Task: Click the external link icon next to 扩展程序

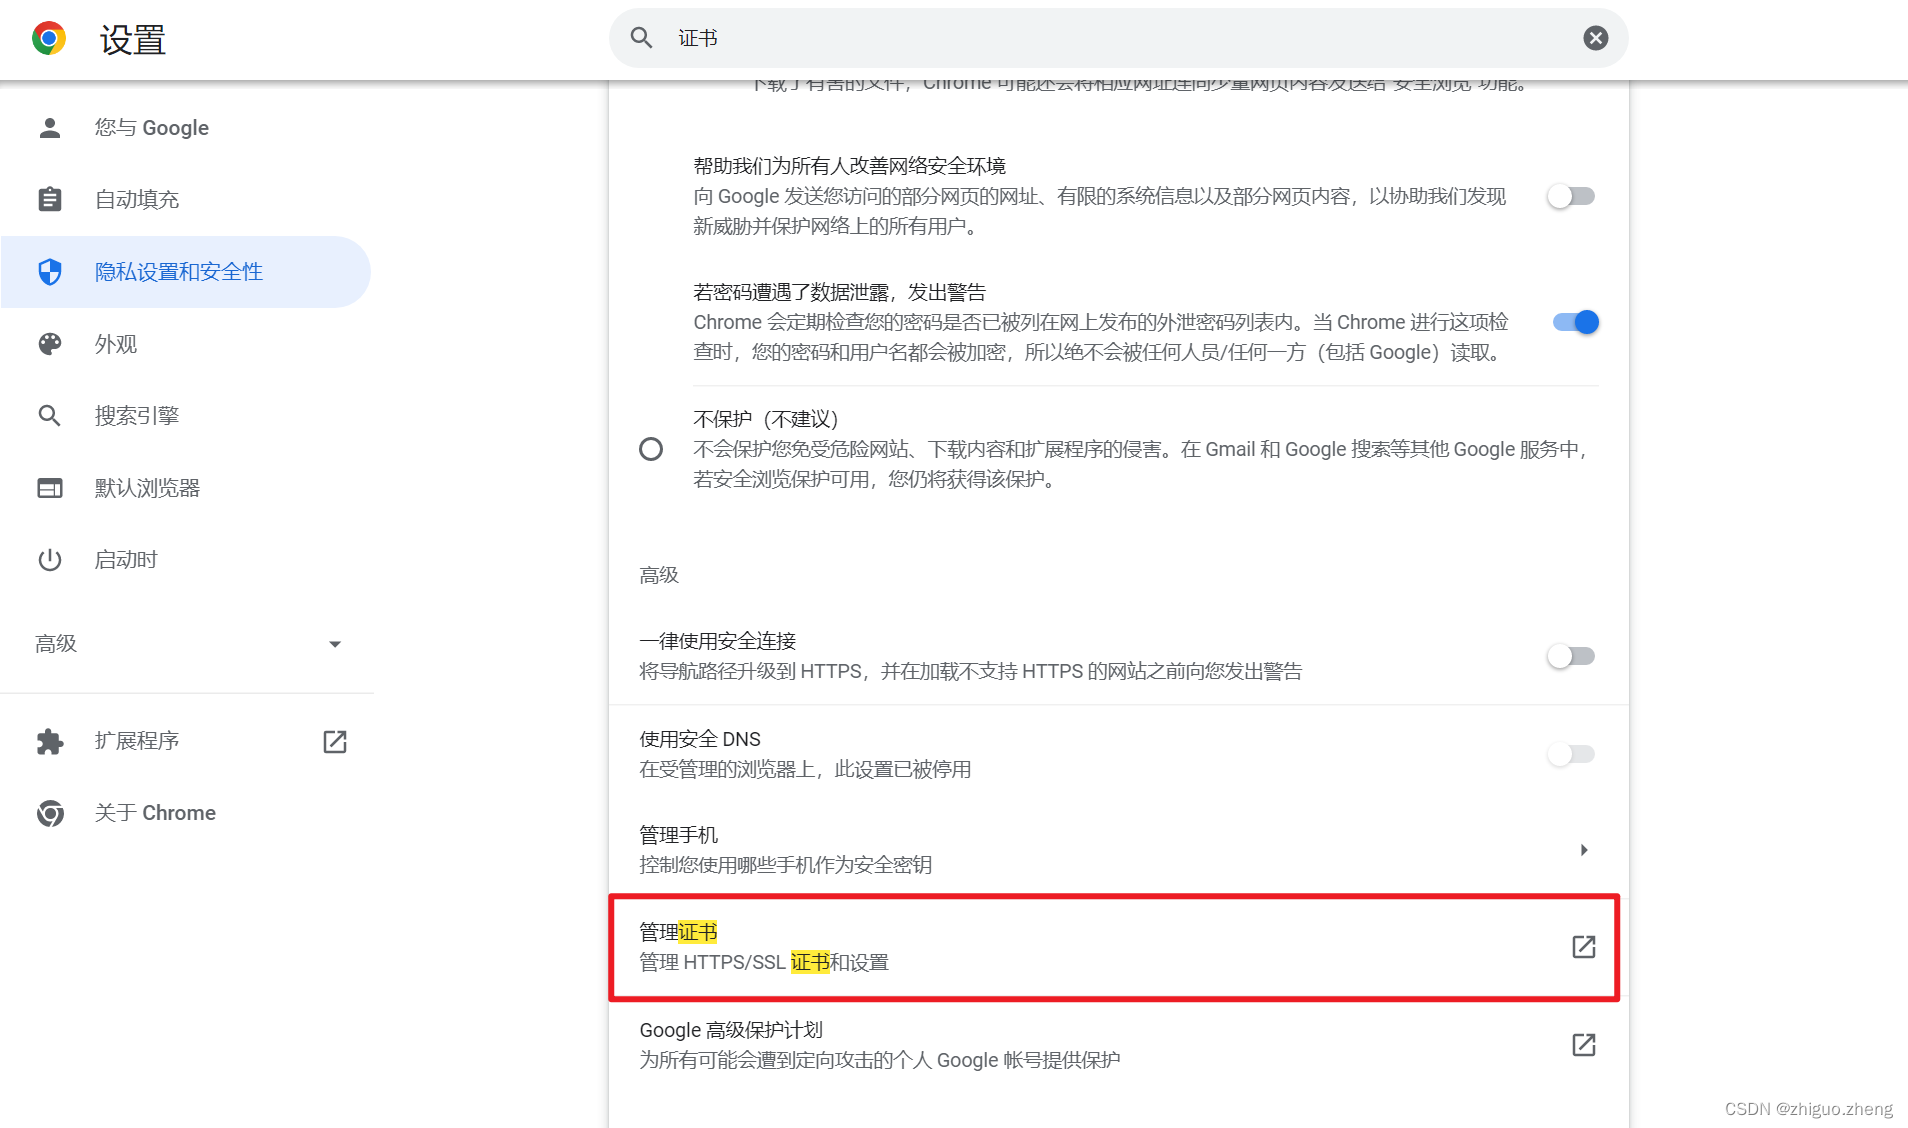Action: point(335,741)
